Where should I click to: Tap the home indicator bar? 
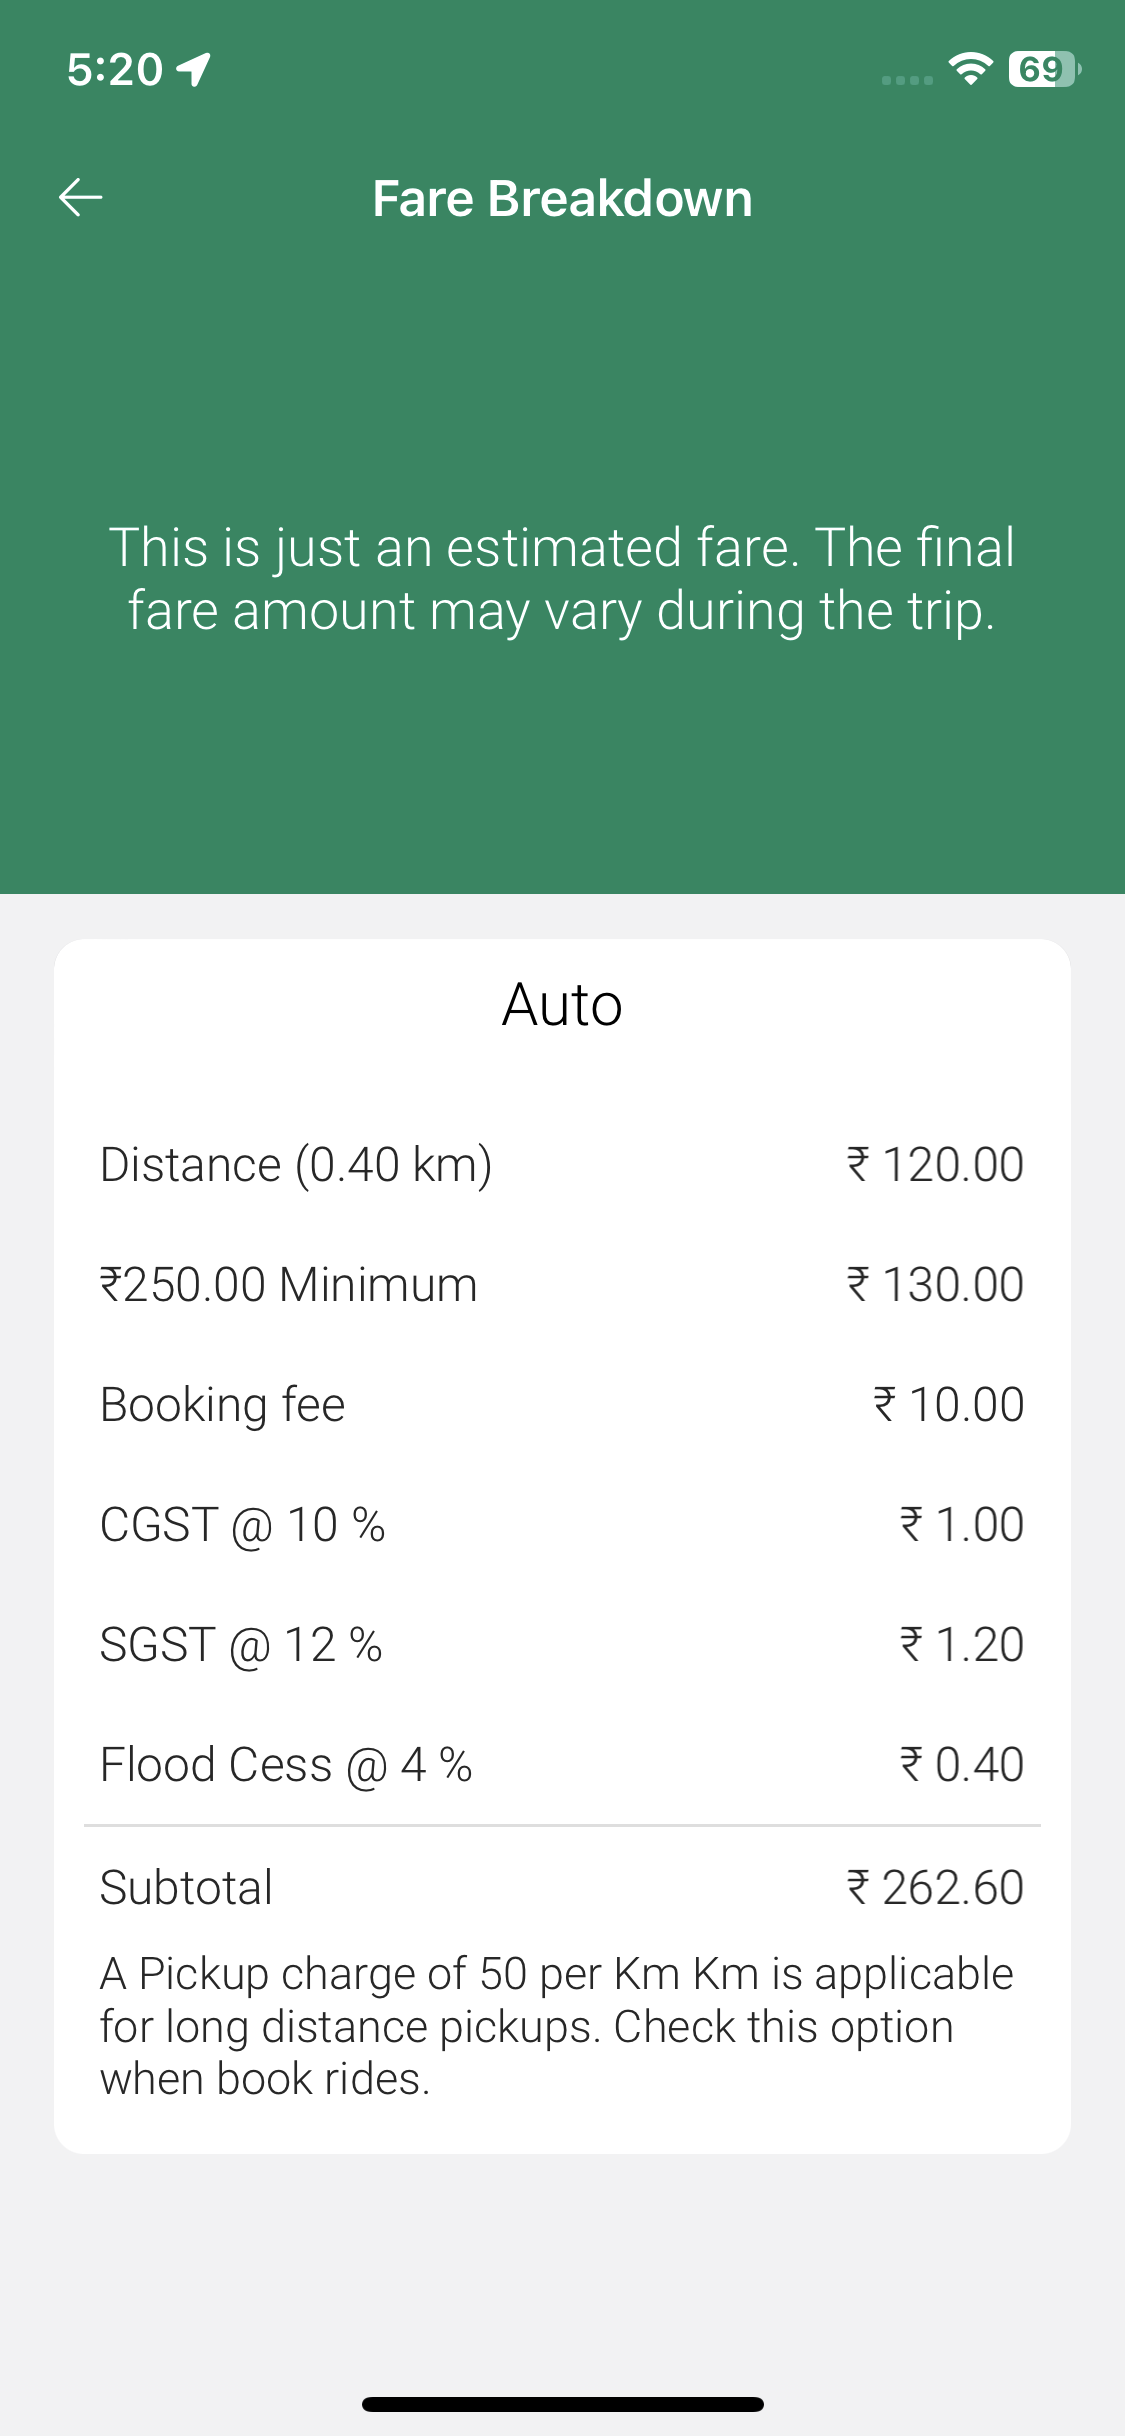pos(562,2404)
